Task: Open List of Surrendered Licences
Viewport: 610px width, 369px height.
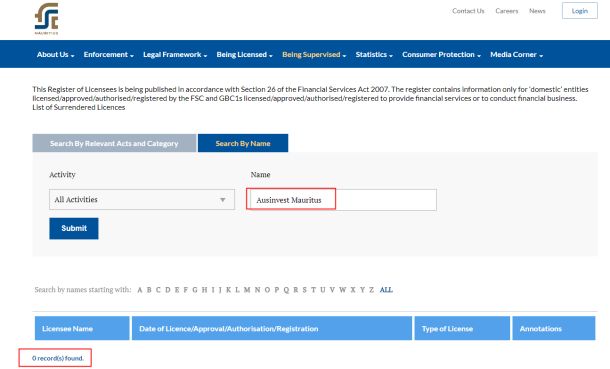Action: [79, 107]
